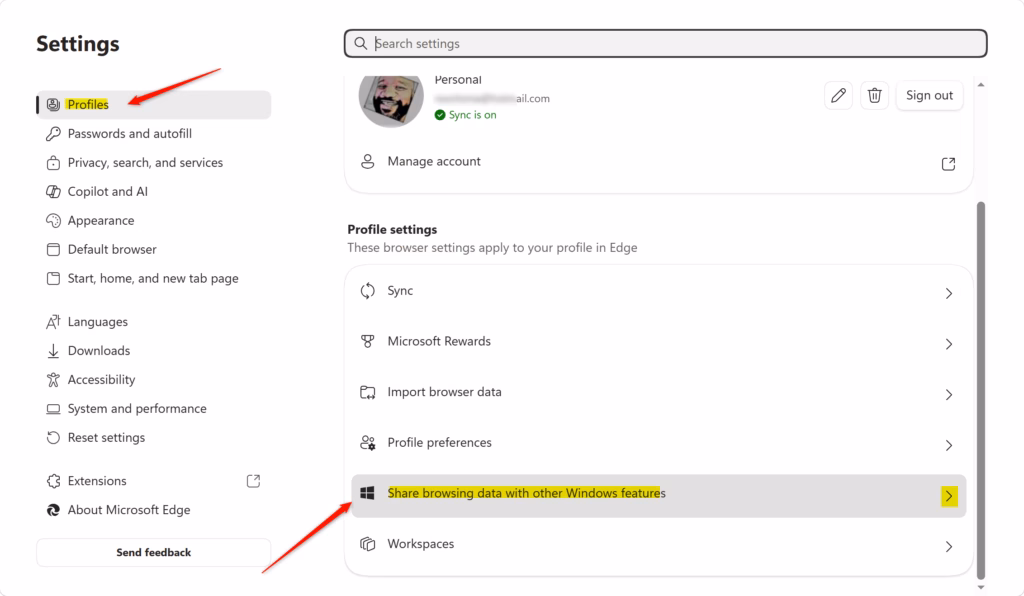The height and width of the screenshot is (596, 1024).
Task: Open Manage account
Action: pyautogui.click(x=659, y=162)
